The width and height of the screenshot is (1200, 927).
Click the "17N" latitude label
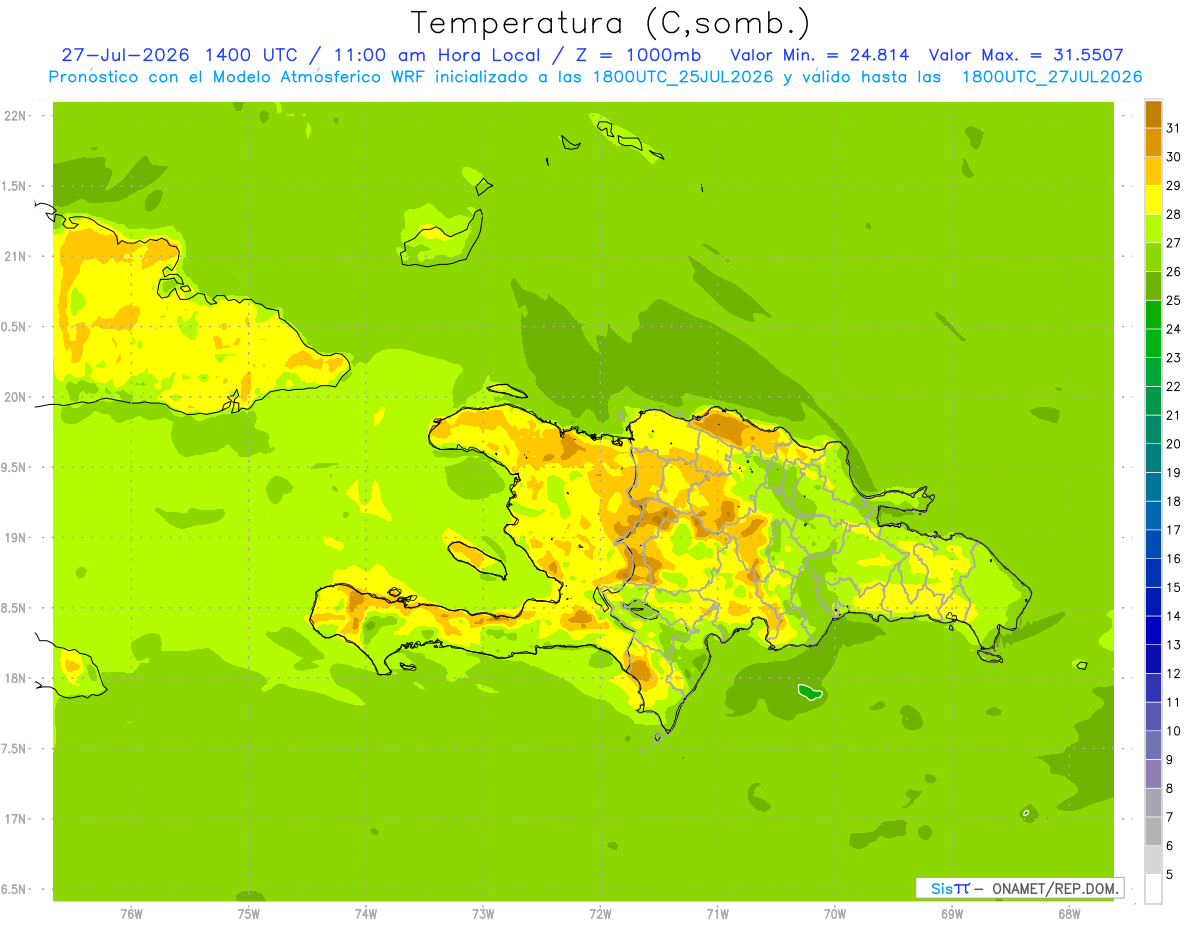coord(17,819)
